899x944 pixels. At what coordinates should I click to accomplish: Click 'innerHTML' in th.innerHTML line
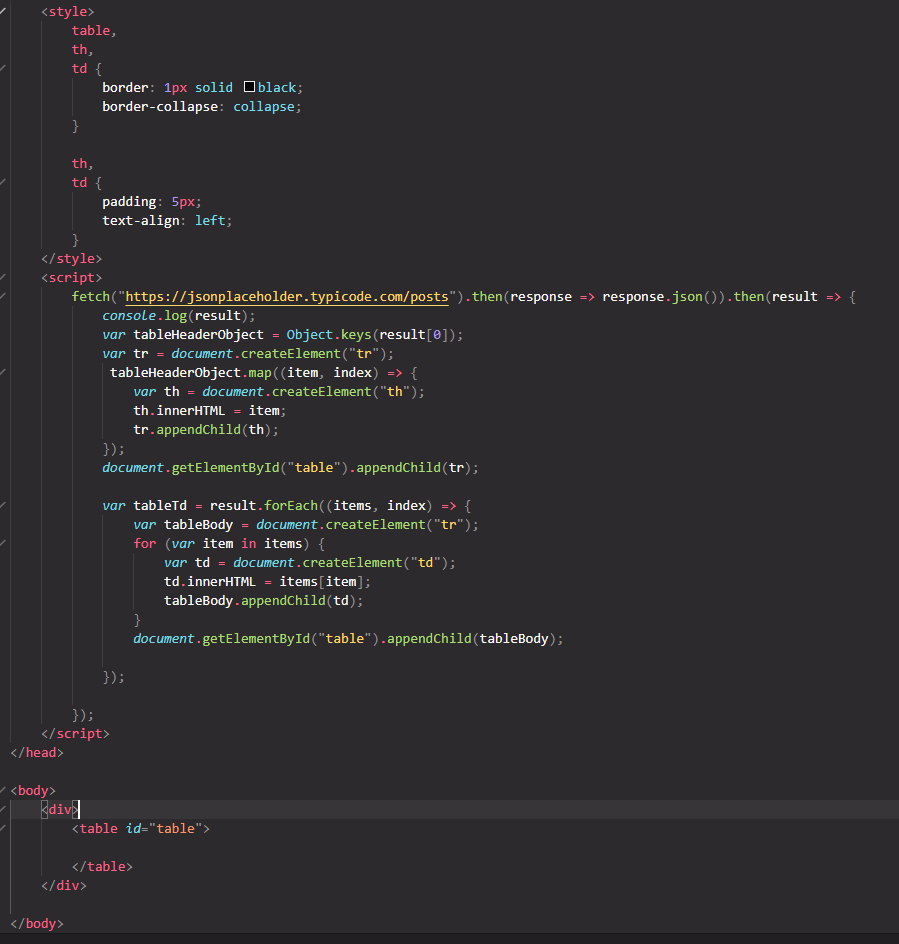pyautogui.click(x=191, y=411)
